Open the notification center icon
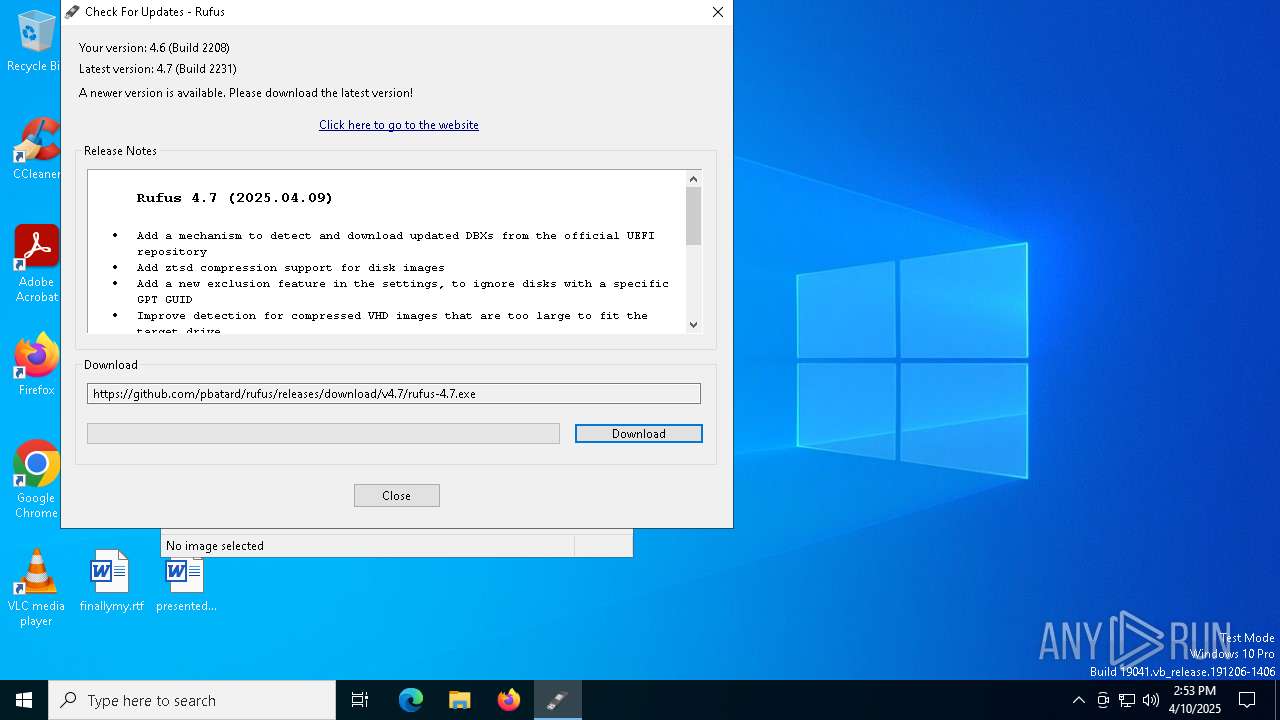The image size is (1280, 720). click(1247, 700)
